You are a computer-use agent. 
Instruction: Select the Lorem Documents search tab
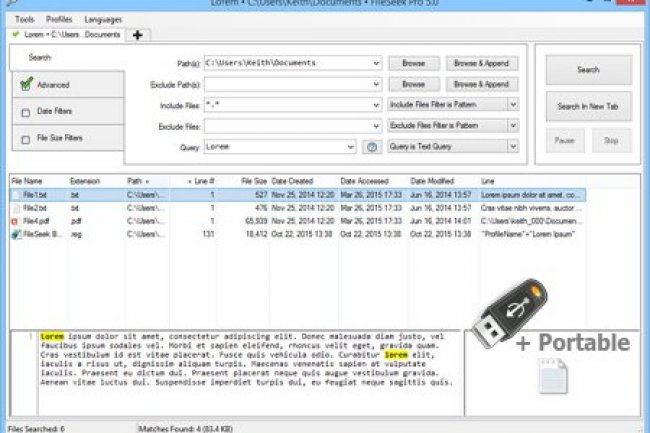67,34
